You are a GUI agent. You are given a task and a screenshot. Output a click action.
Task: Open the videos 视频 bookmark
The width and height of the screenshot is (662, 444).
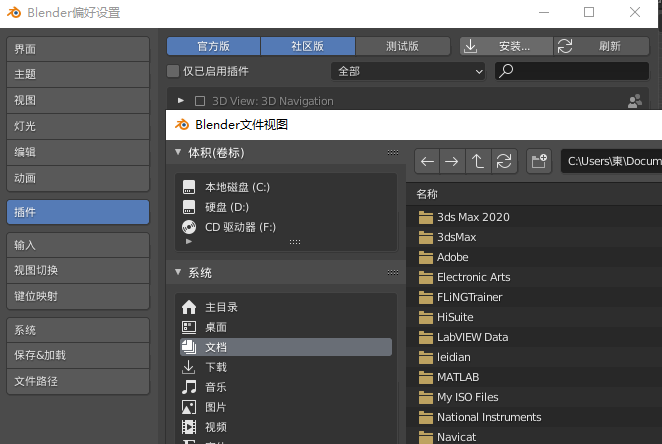click(x=286, y=427)
